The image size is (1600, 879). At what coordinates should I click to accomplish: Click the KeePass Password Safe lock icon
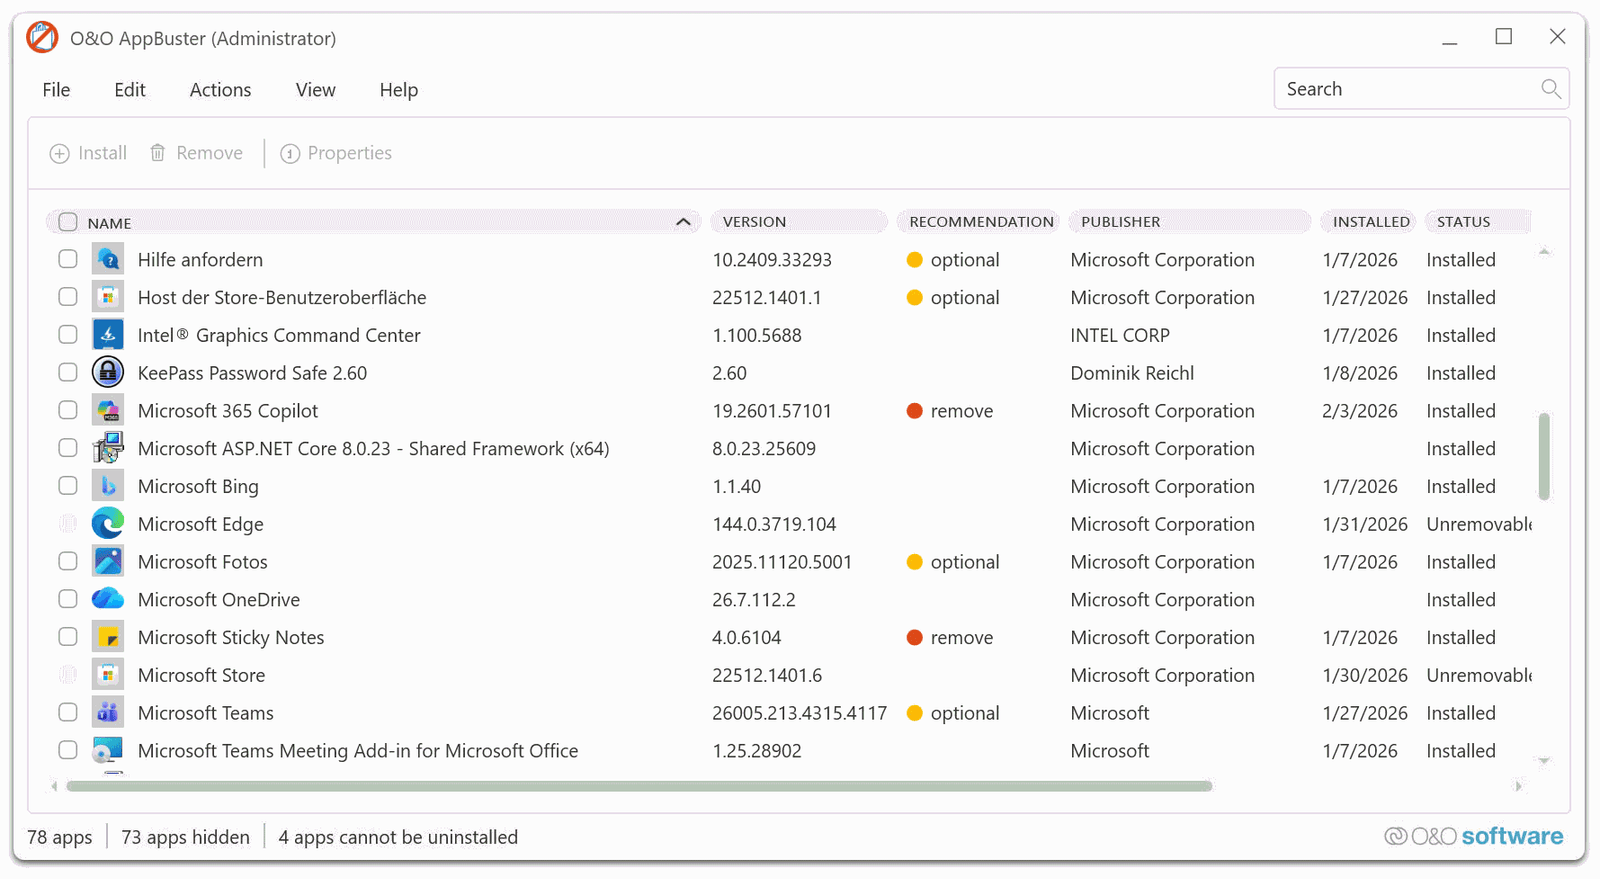[x=108, y=373]
